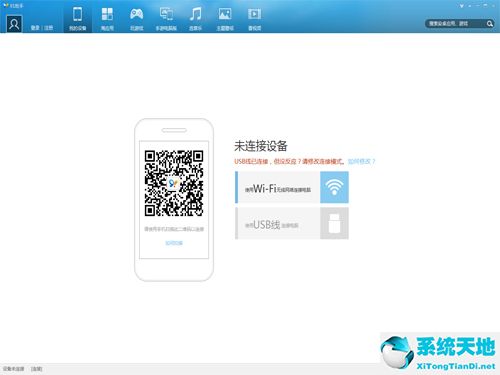Screen dimensions: 500x375
Task: Open the wallpaper picture tab
Action: 225,19
